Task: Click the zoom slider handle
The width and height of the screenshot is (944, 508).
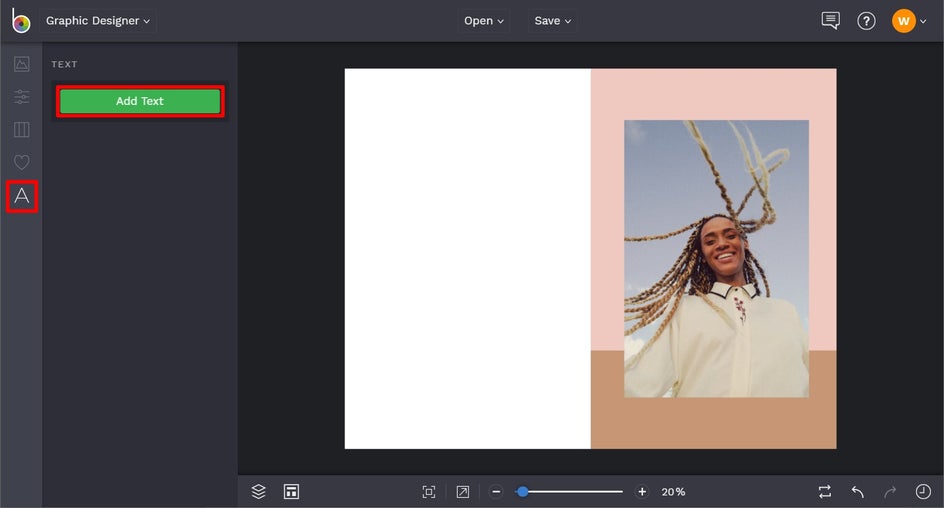Action: click(x=523, y=492)
